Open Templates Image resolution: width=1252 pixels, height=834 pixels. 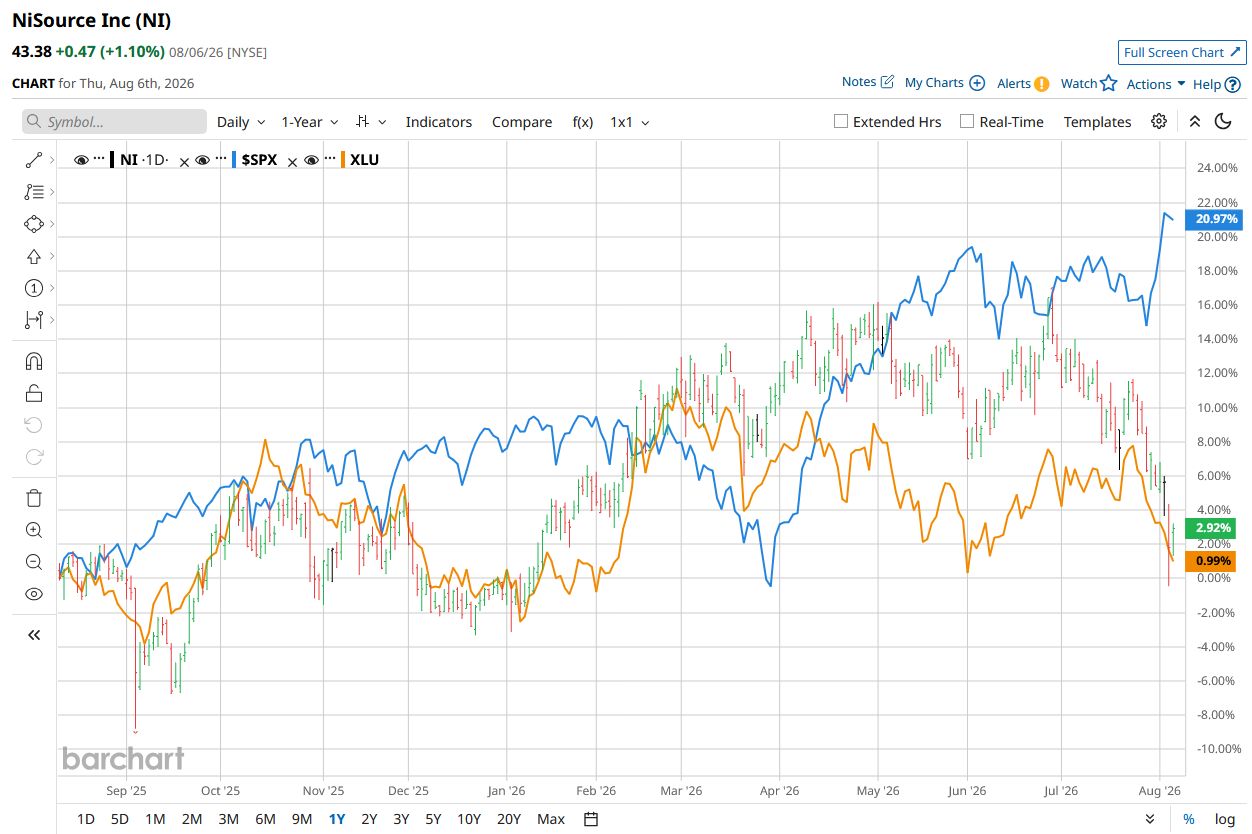pos(1097,122)
